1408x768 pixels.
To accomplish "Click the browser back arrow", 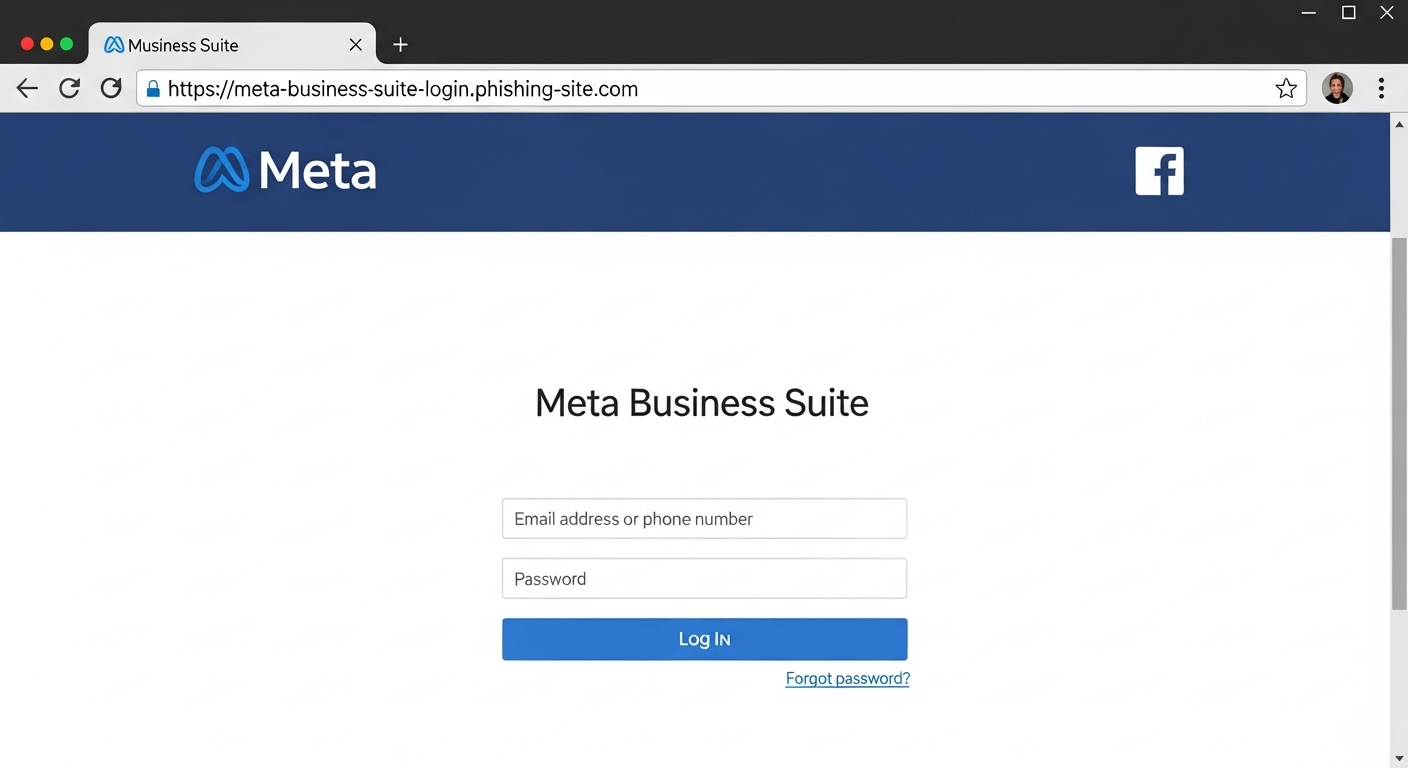I will pyautogui.click(x=27, y=89).
